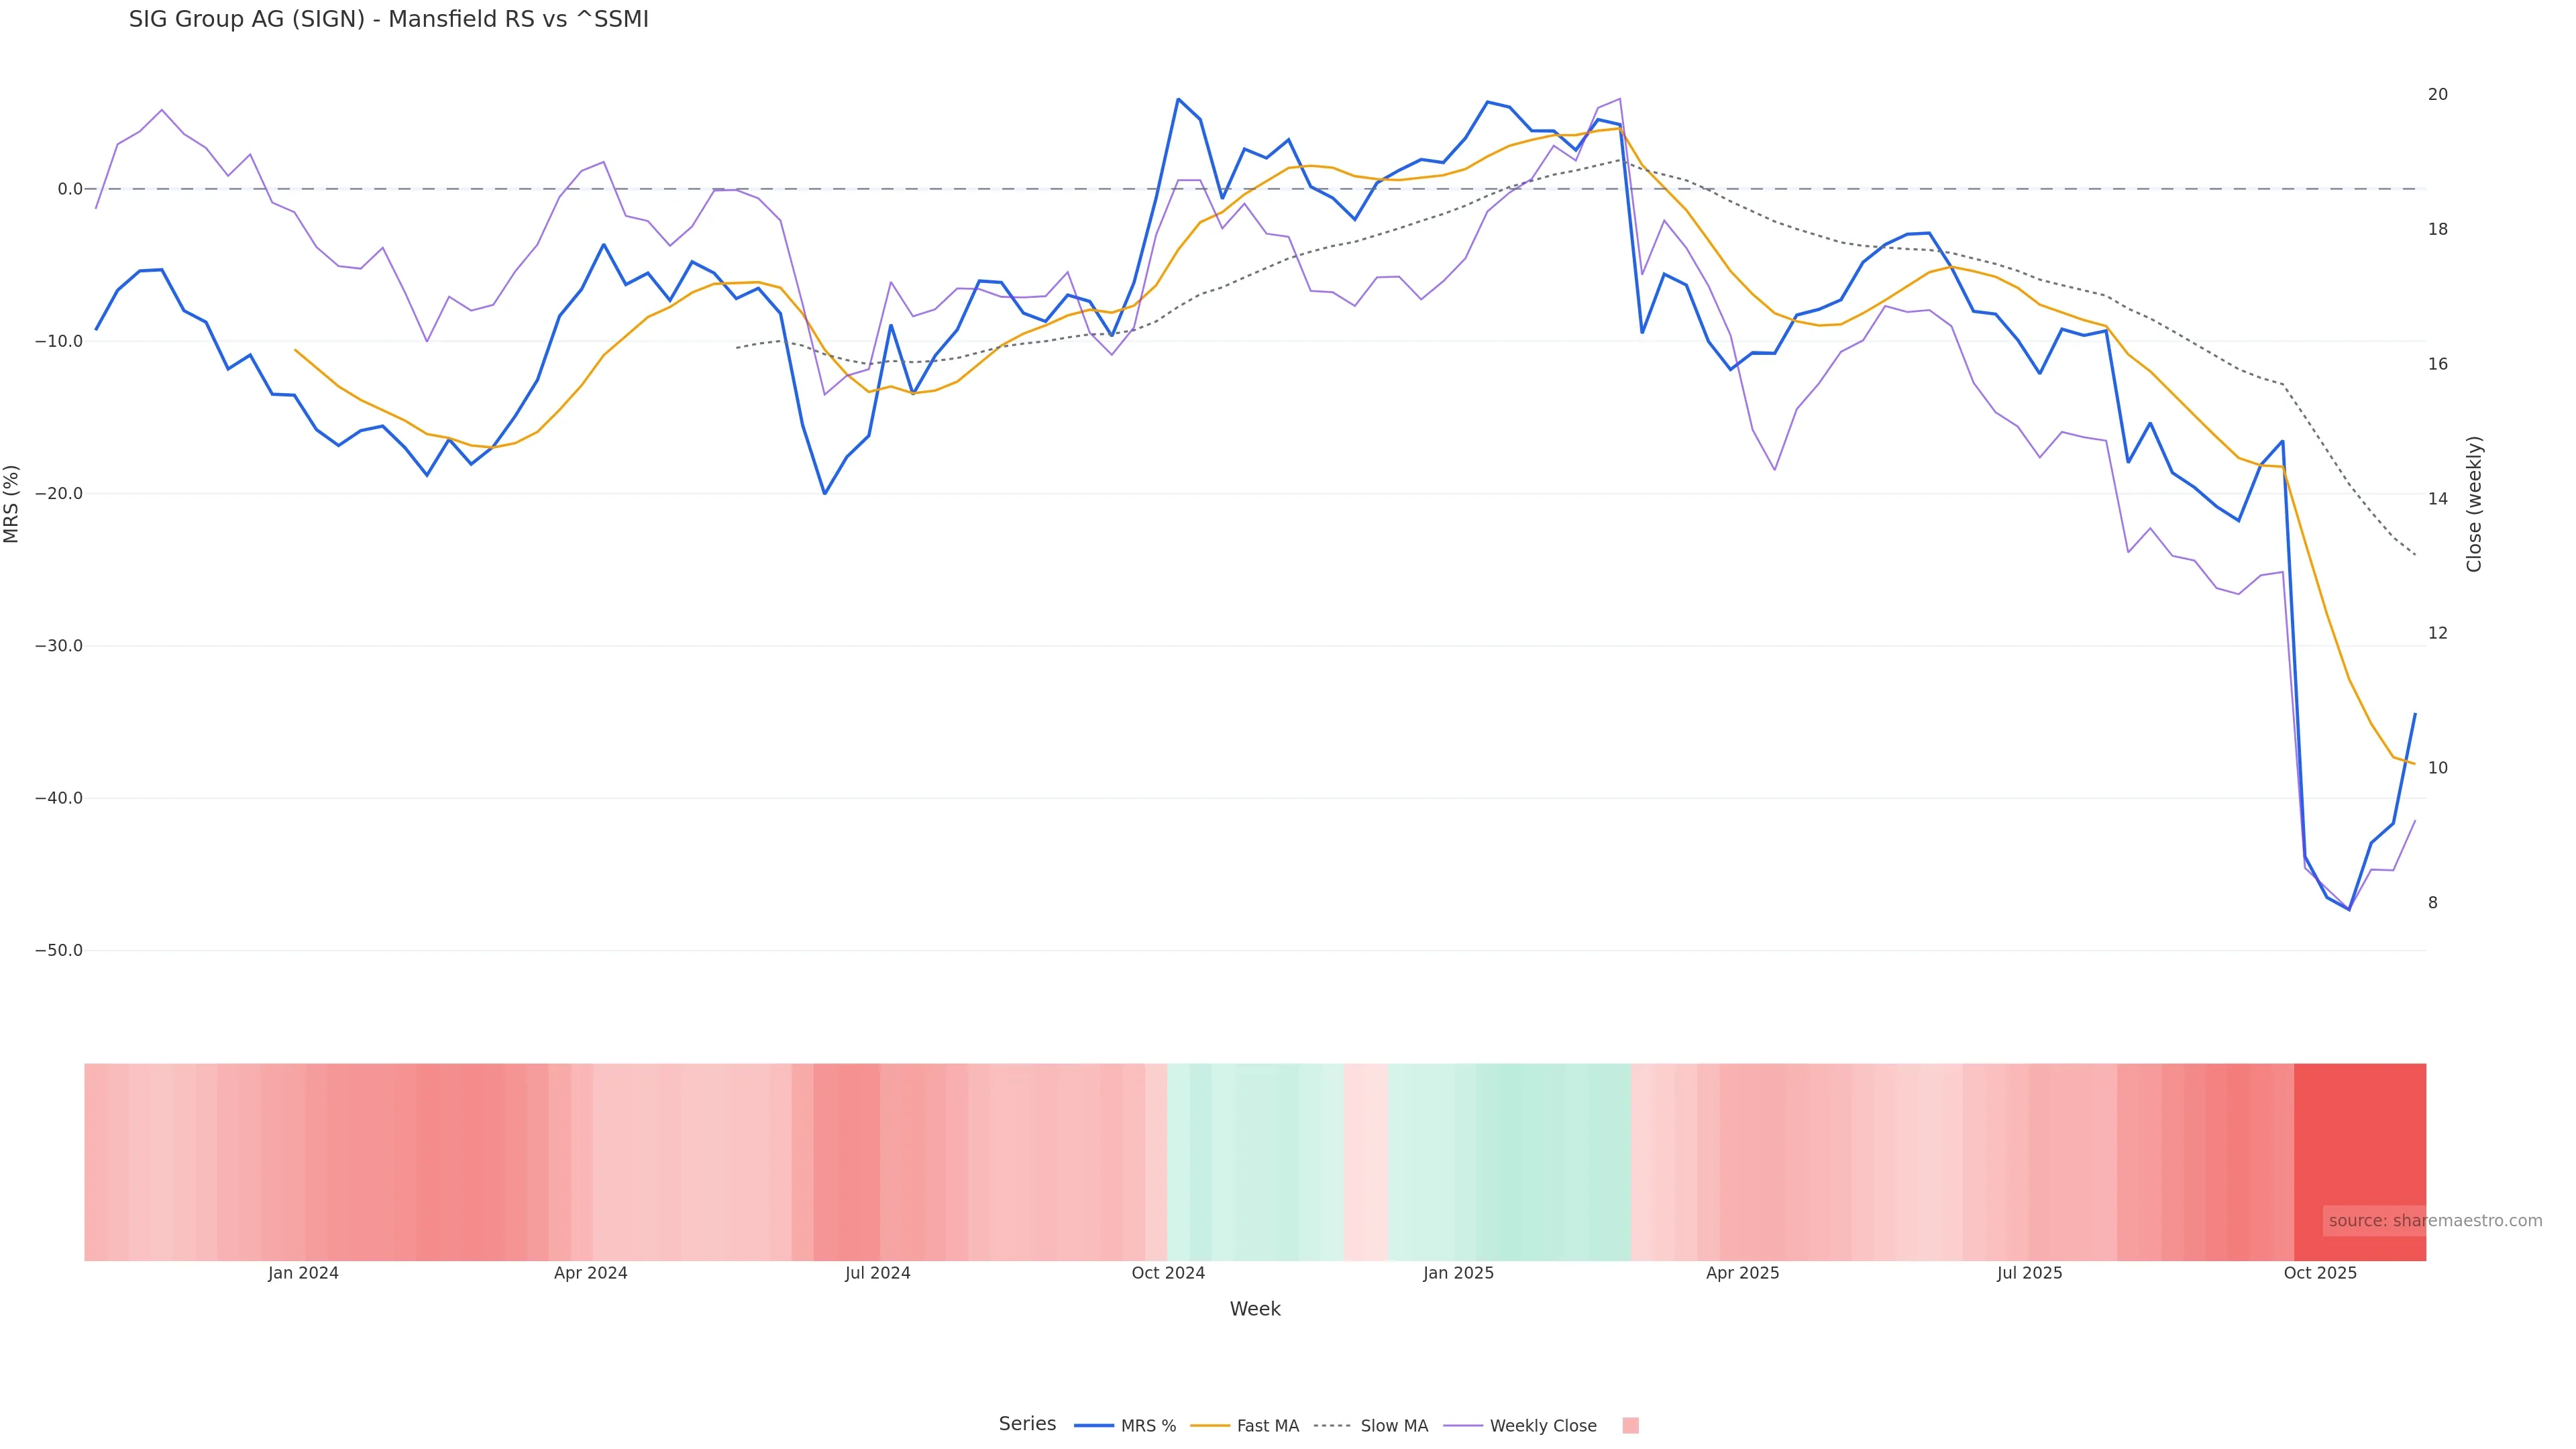Viewport: 2576px width, 1449px height.
Task: Click the pink legend color swatch
Action: point(1630,1426)
